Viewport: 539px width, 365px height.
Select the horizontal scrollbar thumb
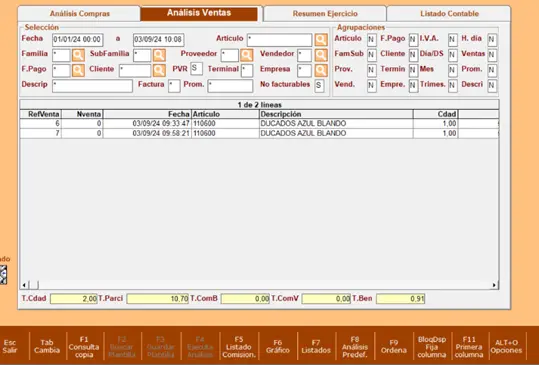(34, 285)
